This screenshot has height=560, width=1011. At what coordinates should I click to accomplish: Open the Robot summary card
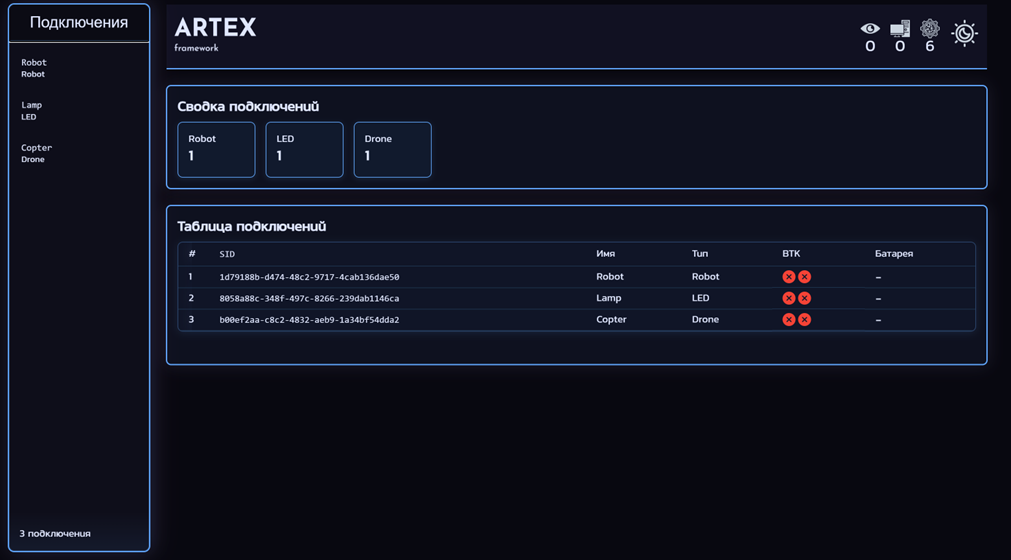216,149
